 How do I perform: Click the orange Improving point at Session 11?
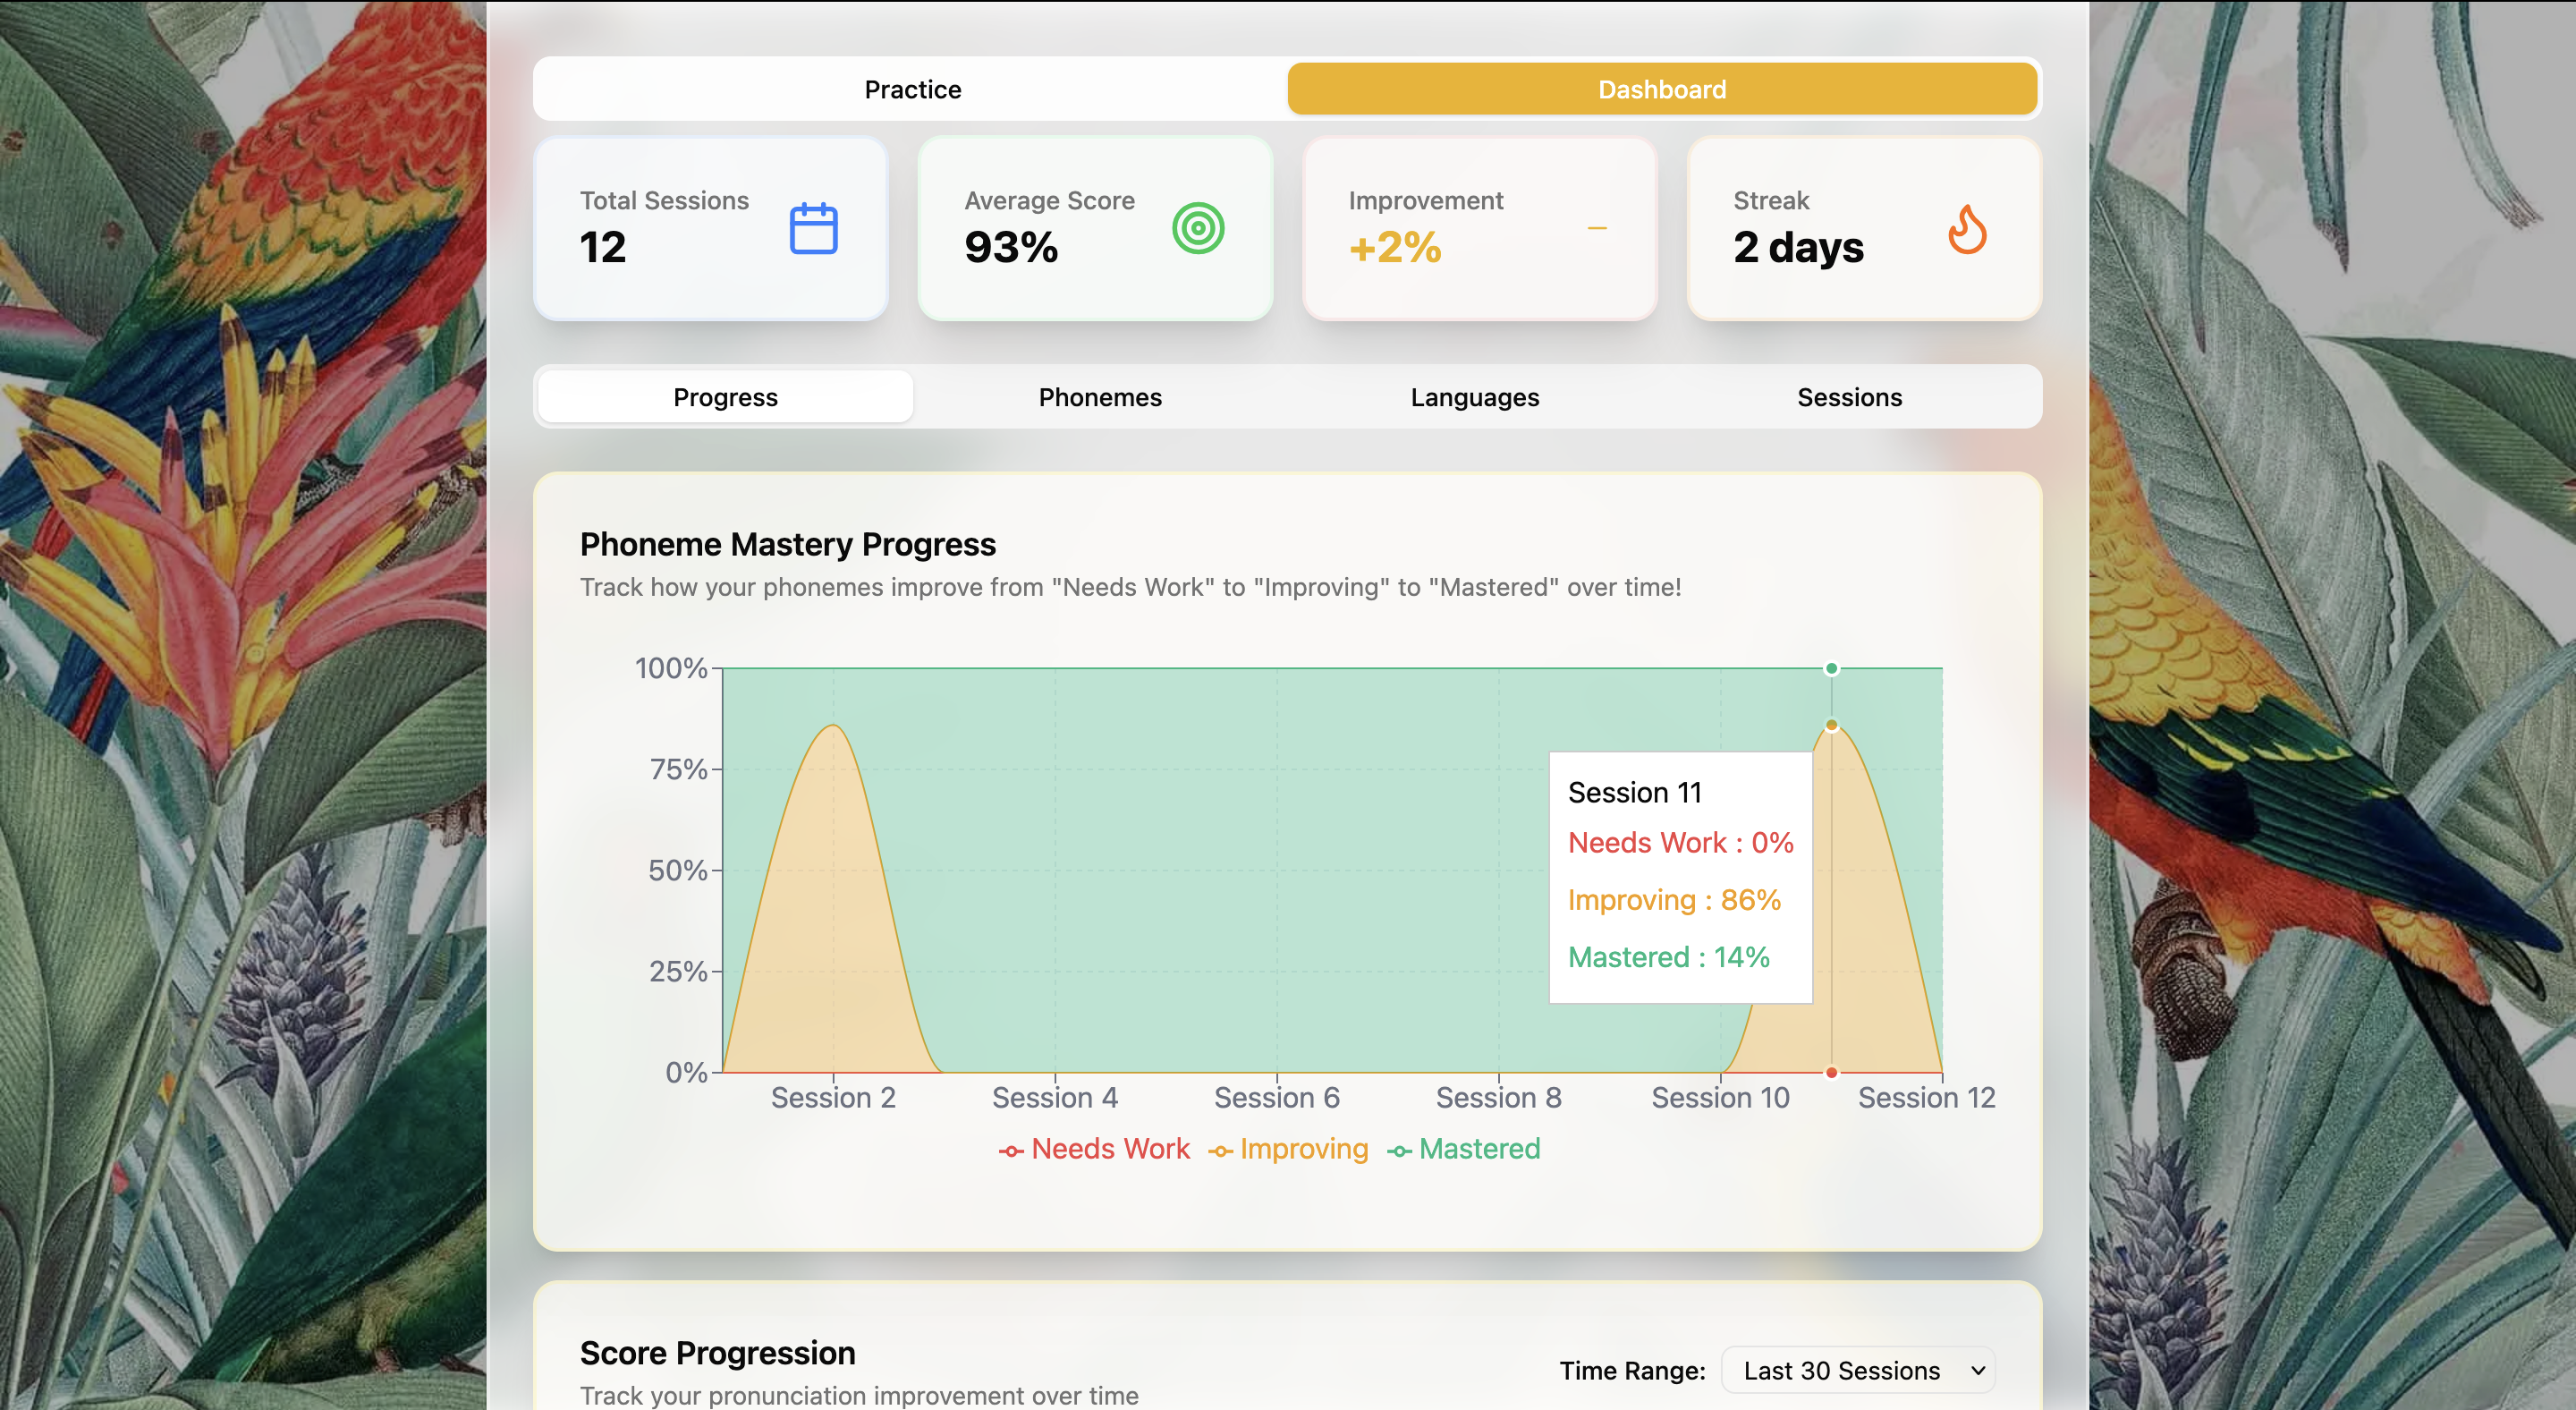pyautogui.click(x=1831, y=725)
